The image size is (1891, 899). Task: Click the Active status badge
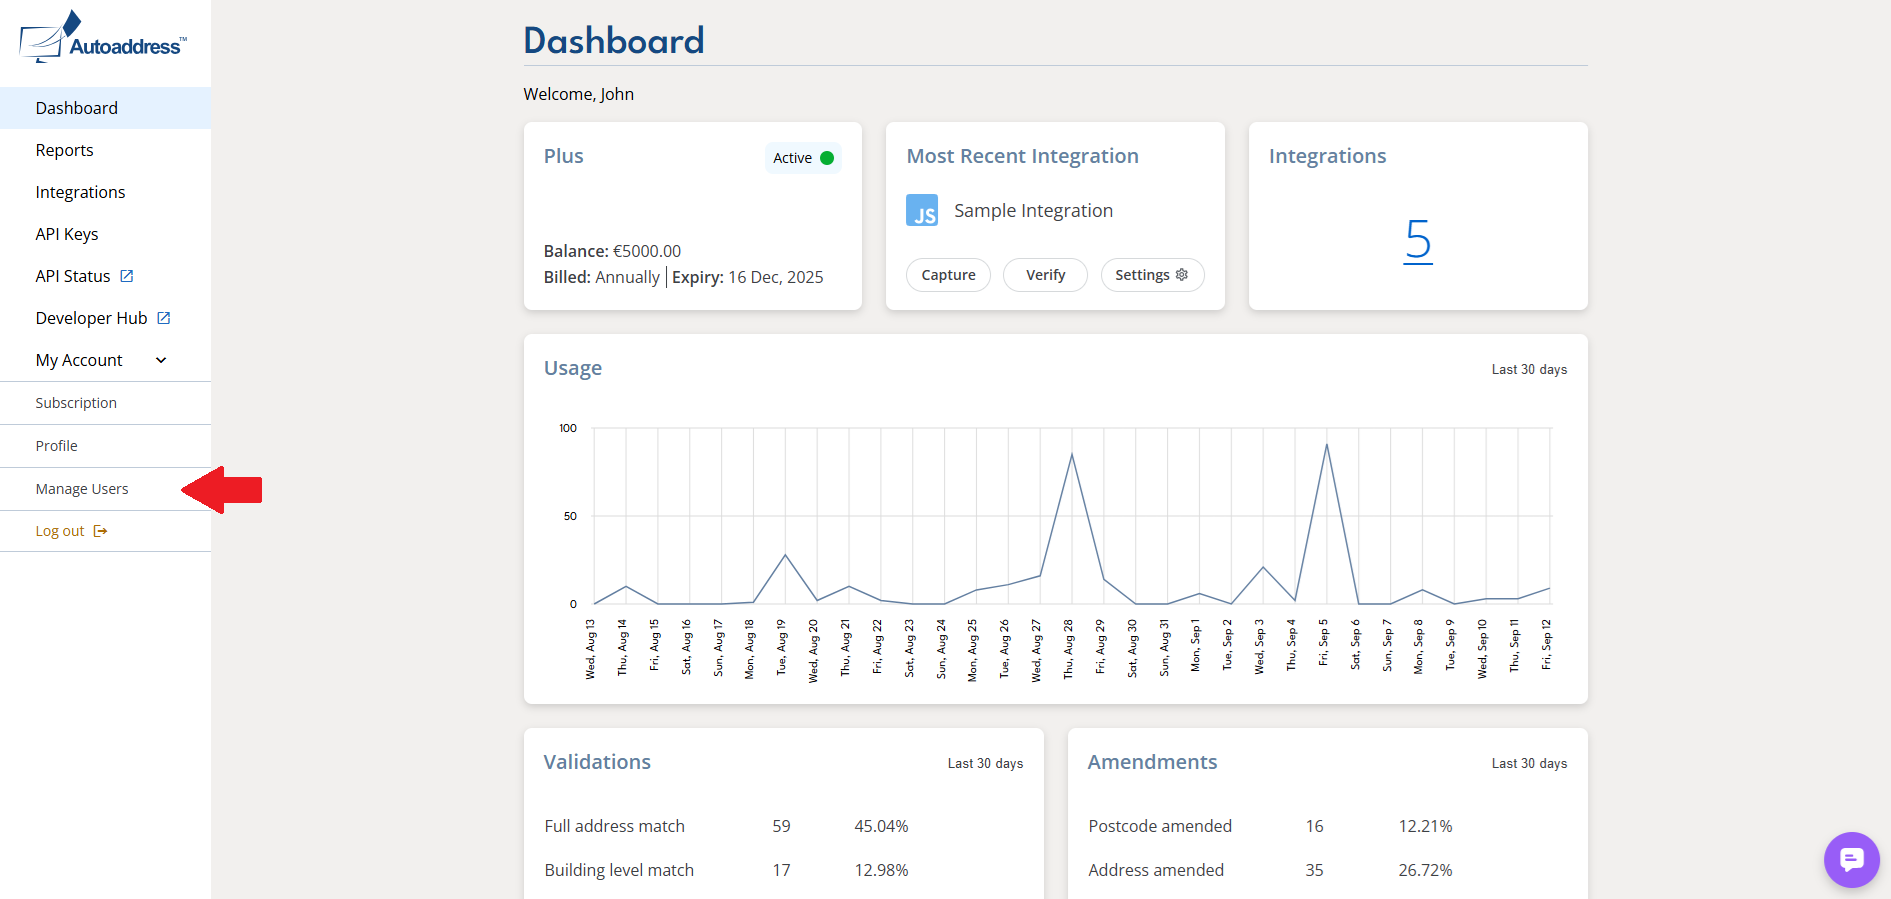[803, 158]
